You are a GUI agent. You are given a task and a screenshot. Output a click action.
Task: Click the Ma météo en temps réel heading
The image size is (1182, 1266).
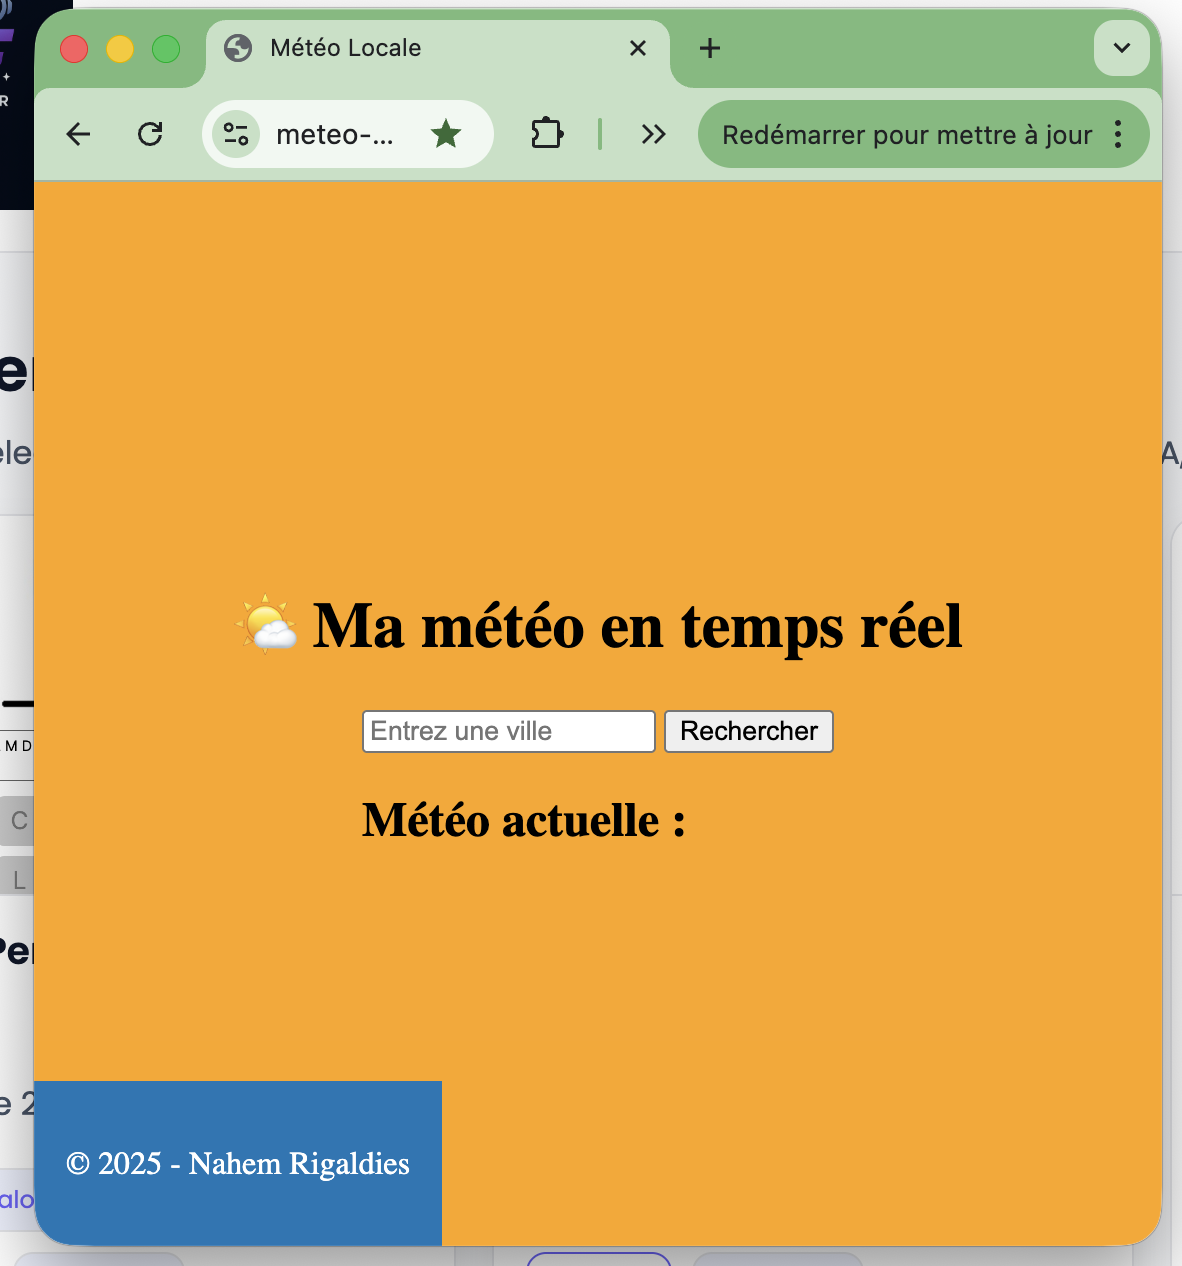click(x=636, y=627)
